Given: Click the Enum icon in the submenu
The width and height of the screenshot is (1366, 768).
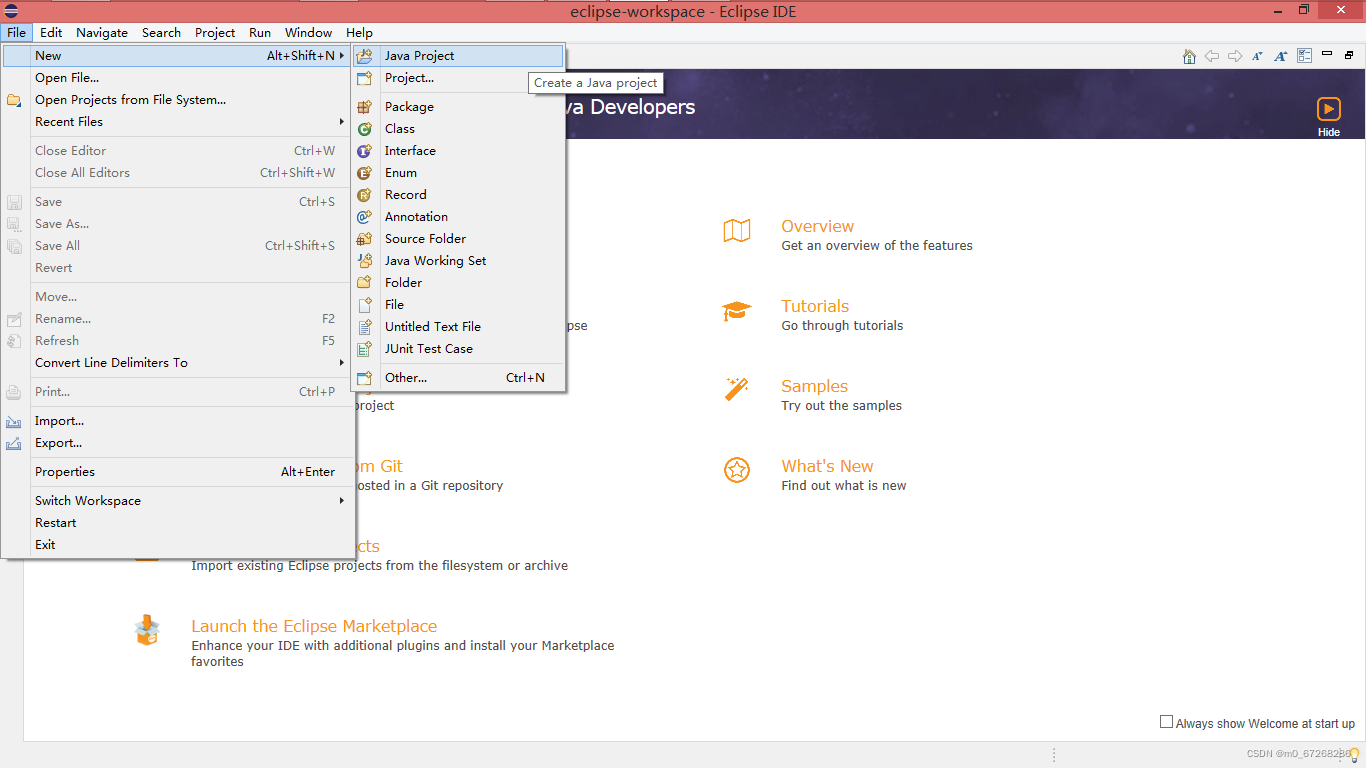Looking at the screenshot, I should pos(365,173).
